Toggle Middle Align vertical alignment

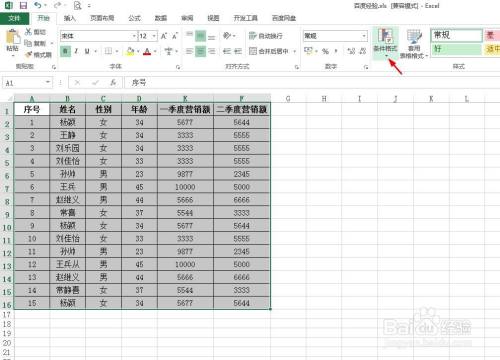pyautogui.click(x=200, y=36)
